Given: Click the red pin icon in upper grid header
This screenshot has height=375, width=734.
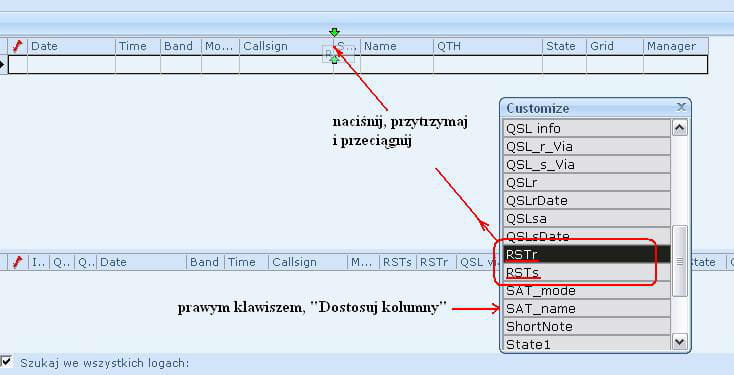Looking at the screenshot, I should (x=18, y=46).
